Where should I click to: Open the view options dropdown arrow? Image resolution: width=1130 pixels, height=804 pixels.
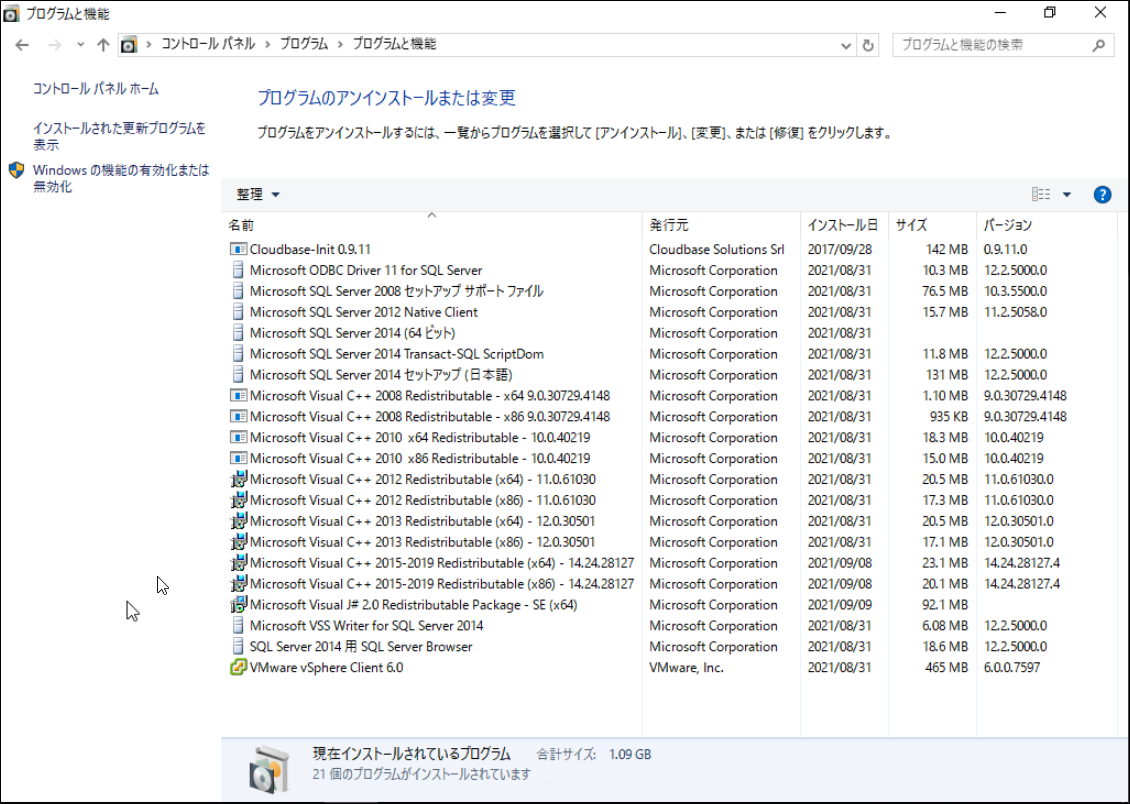pyautogui.click(x=1067, y=195)
